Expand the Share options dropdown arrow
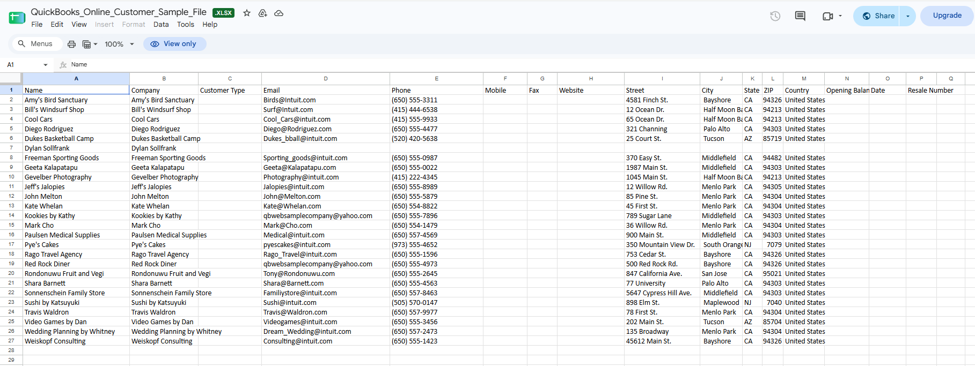 [908, 16]
